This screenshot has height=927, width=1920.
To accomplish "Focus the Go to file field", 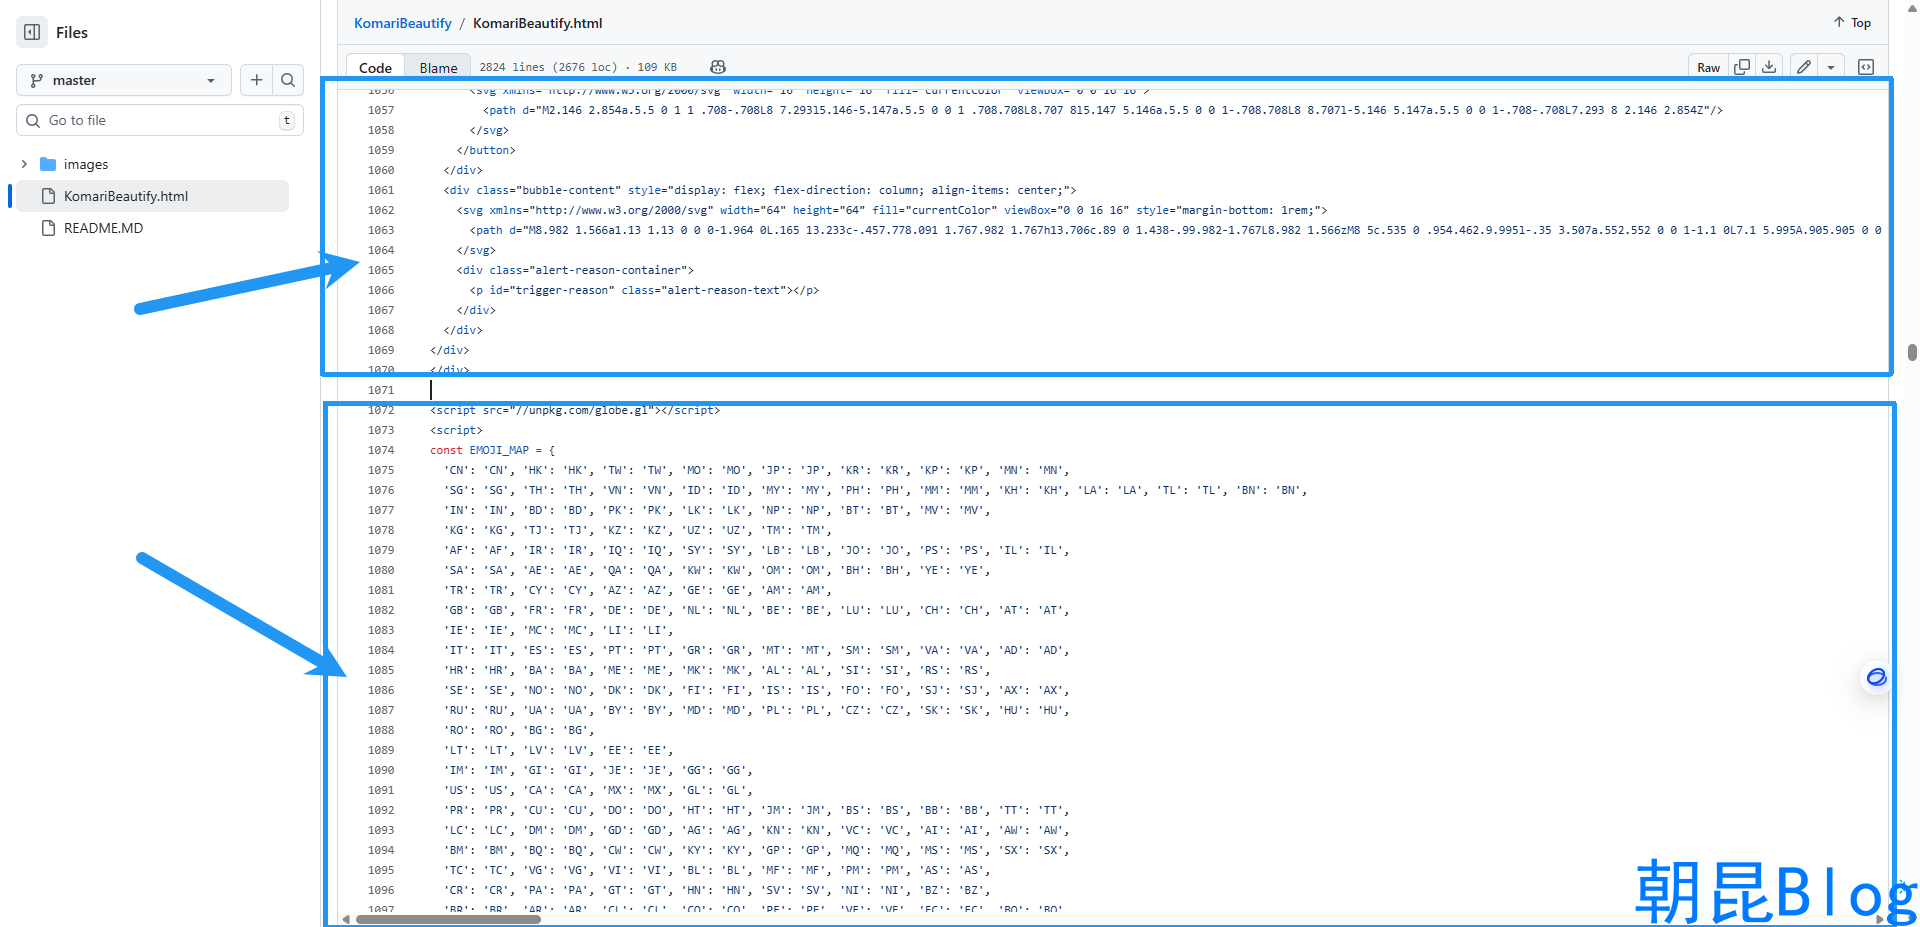I will [x=160, y=120].
